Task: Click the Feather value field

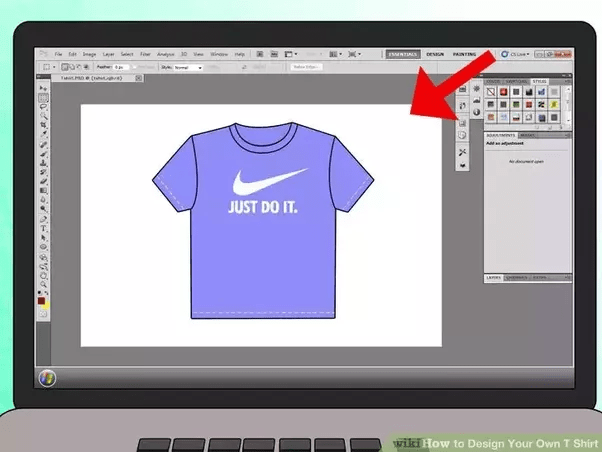Action: pos(121,67)
